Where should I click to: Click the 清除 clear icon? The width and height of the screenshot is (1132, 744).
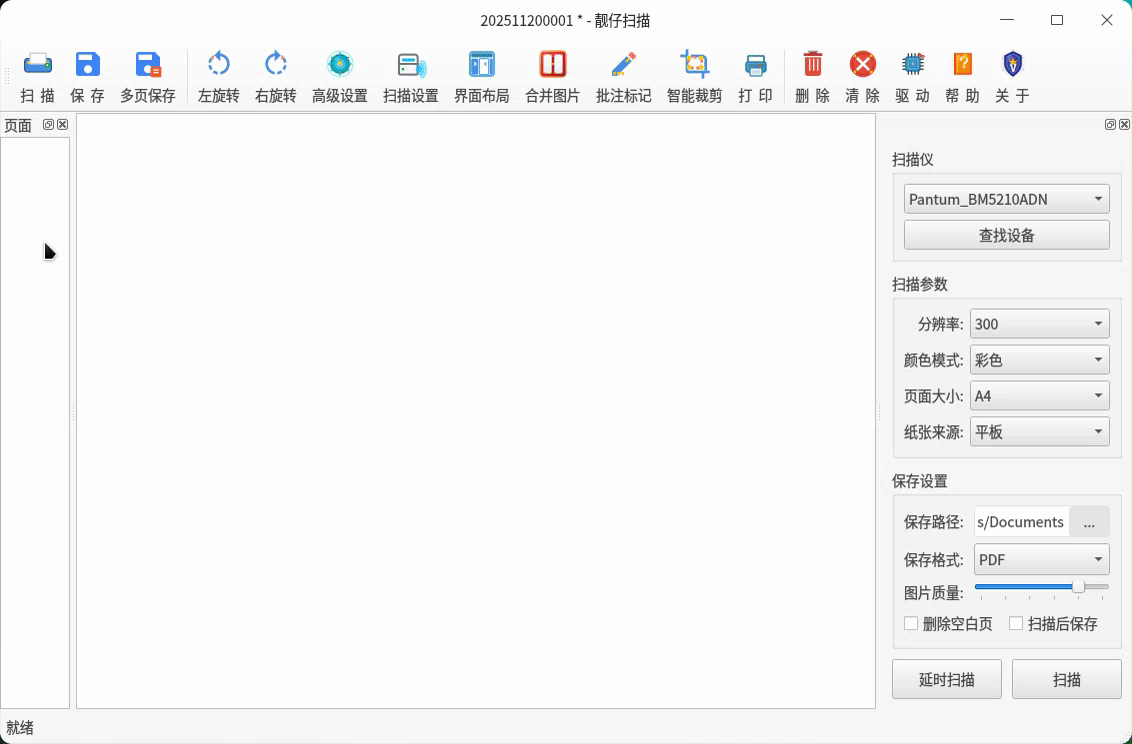863,76
